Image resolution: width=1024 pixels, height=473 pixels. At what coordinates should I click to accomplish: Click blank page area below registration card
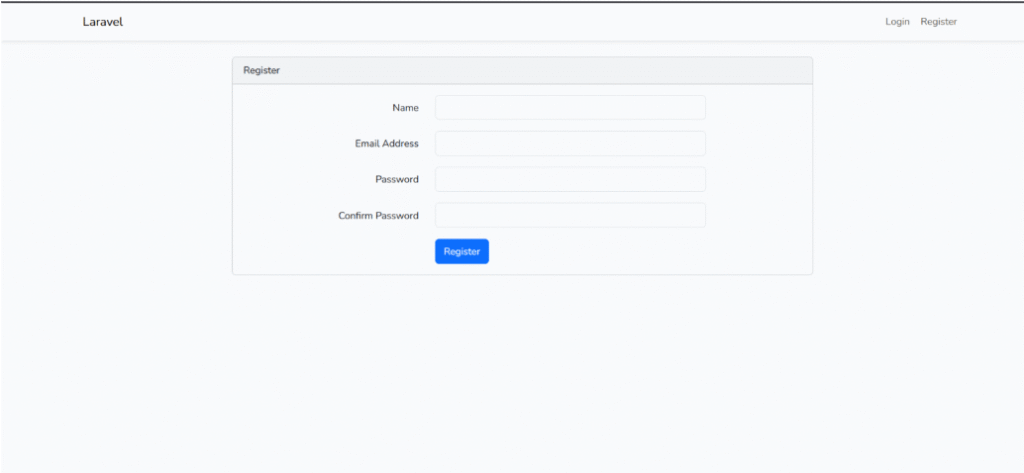520,370
